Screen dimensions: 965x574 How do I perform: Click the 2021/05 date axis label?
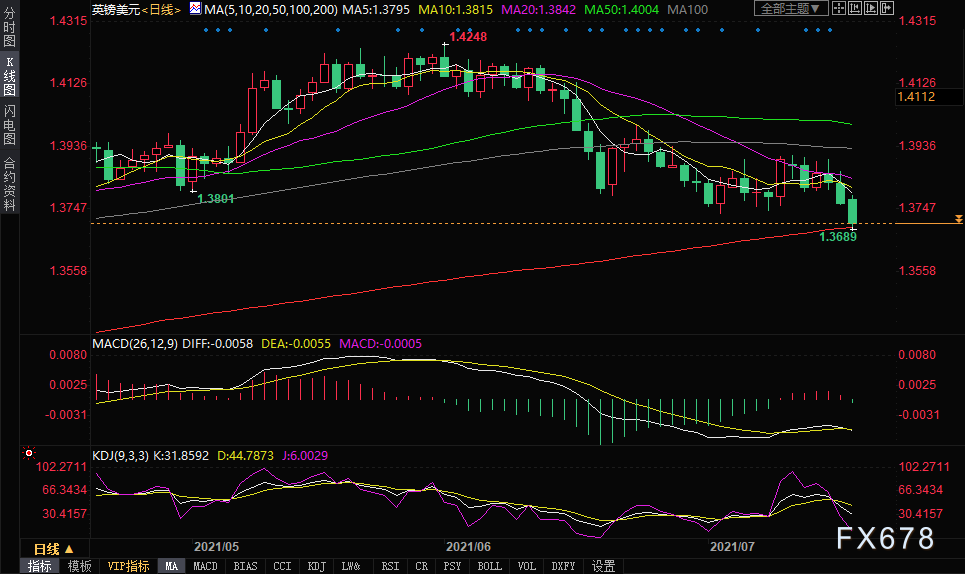(x=216, y=546)
